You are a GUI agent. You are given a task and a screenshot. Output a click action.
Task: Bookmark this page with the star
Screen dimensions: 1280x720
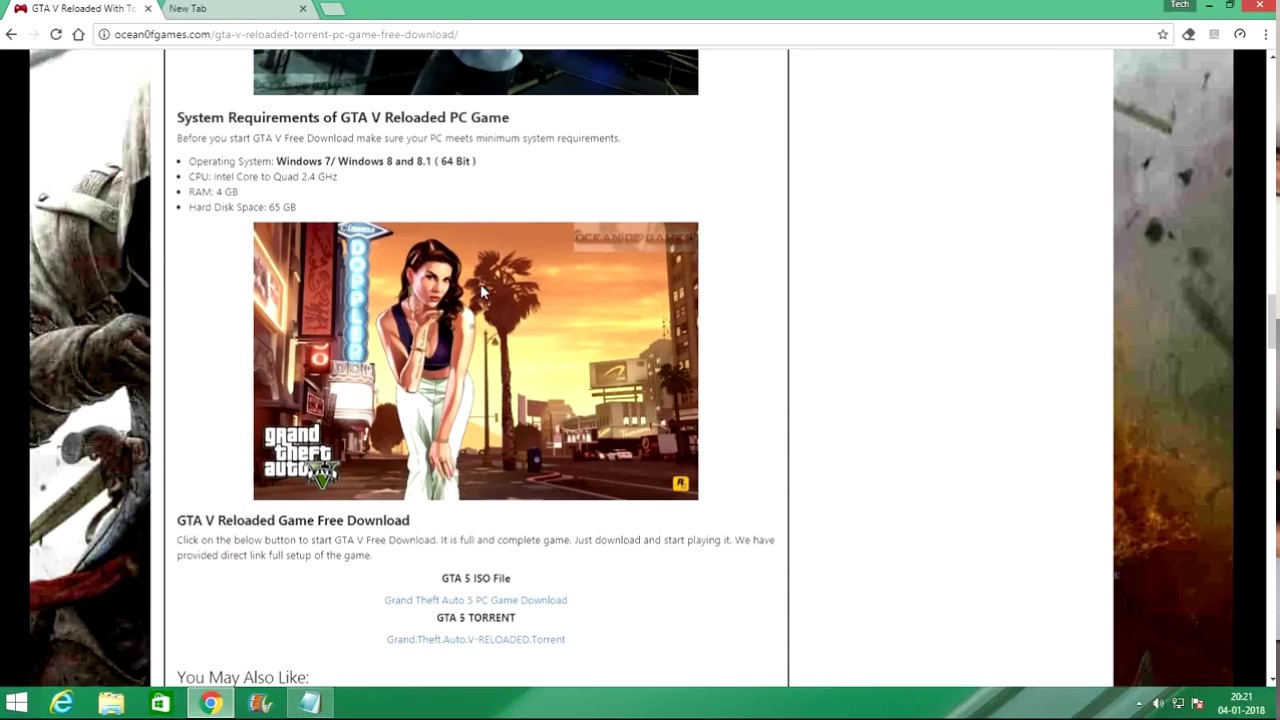(x=1162, y=34)
